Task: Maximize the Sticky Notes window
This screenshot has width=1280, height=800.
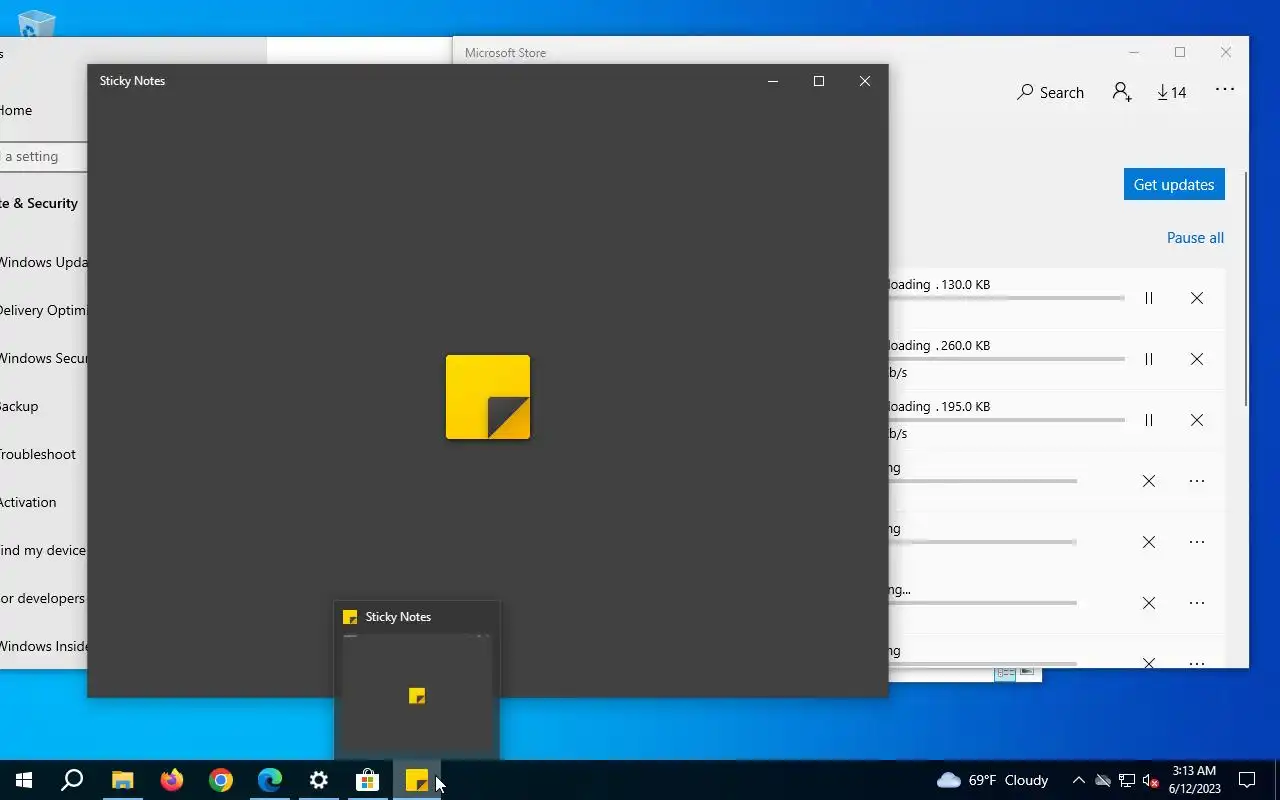Action: (x=819, y=81)
